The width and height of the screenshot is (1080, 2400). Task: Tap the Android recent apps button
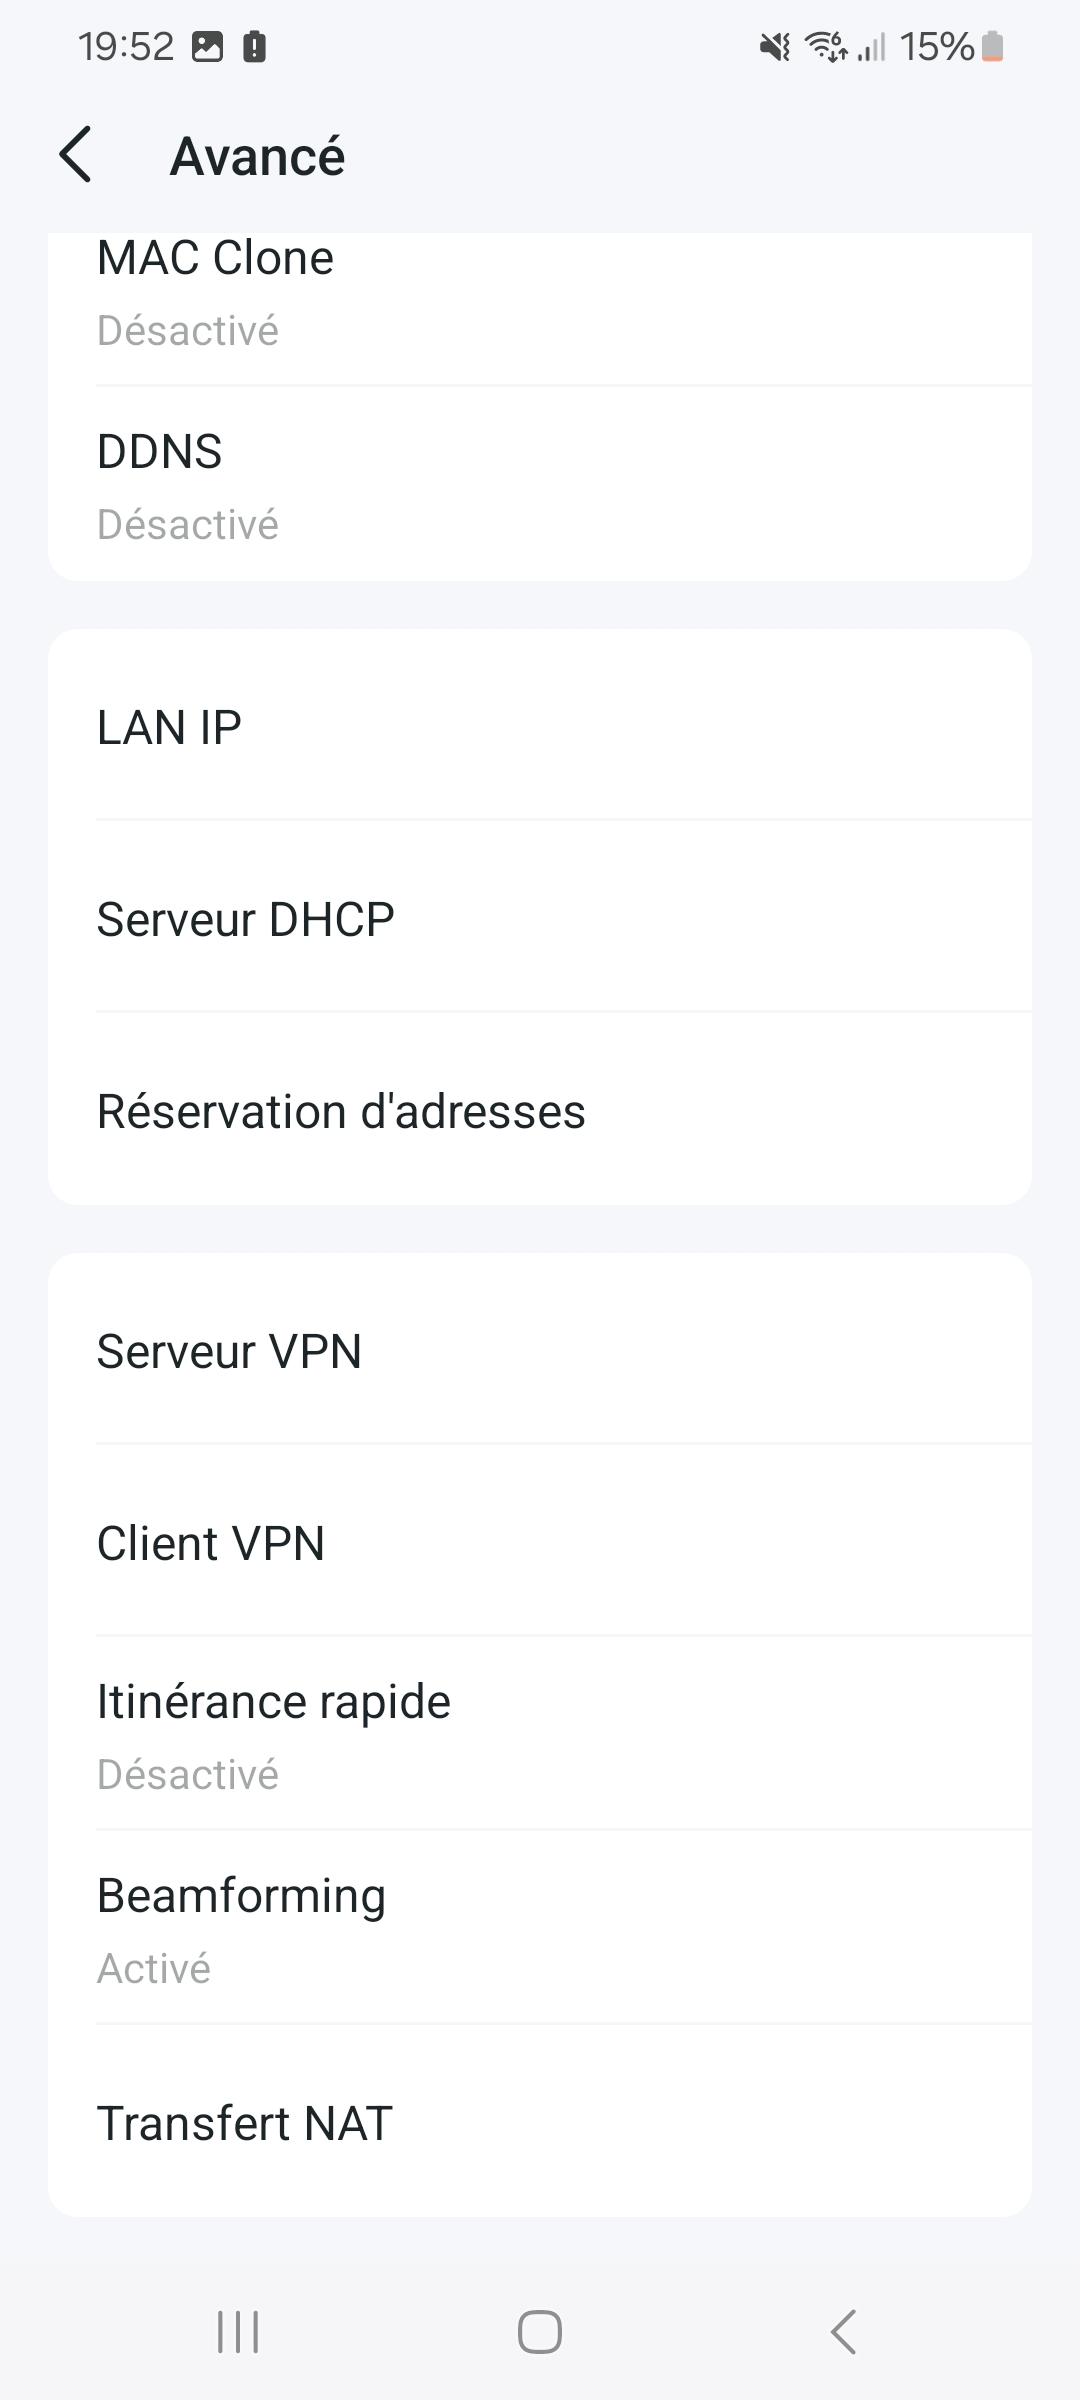238,2332
